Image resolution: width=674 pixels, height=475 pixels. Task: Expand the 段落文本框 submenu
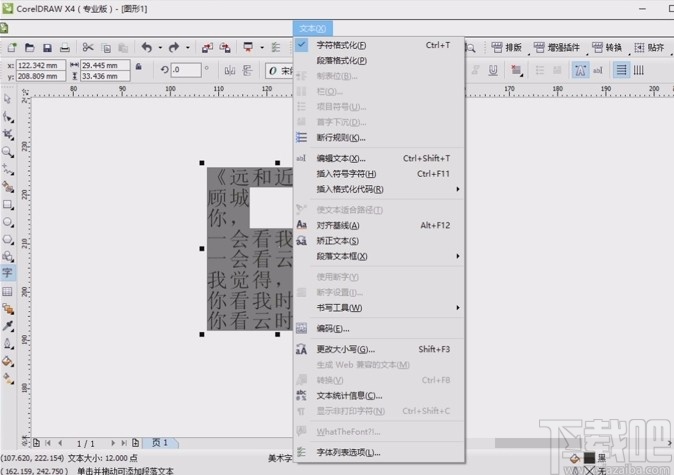coord(379,256)
